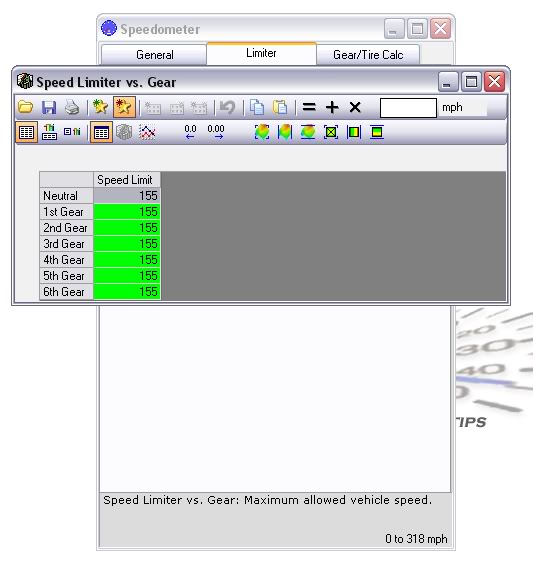Select the 2nd Gear row header

click(x=66, y=228)
